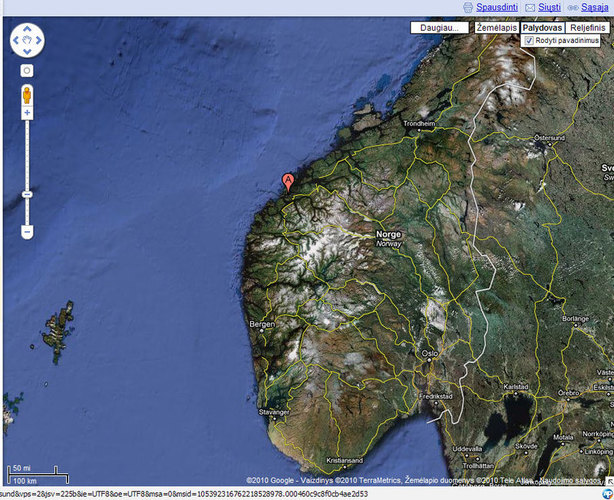The width and height of the screenshot is (614, 500).
Task: Switch to the Reljefinis terrain view
Action: [x=587, y=28]
